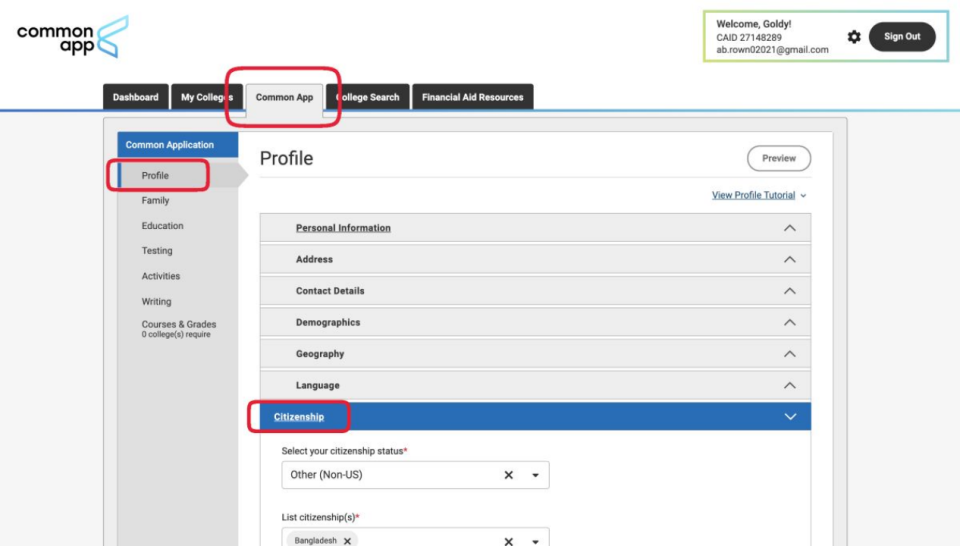Click the CAID 27148289 text
Screen dimensions: 960x546
tap(749, 37)
